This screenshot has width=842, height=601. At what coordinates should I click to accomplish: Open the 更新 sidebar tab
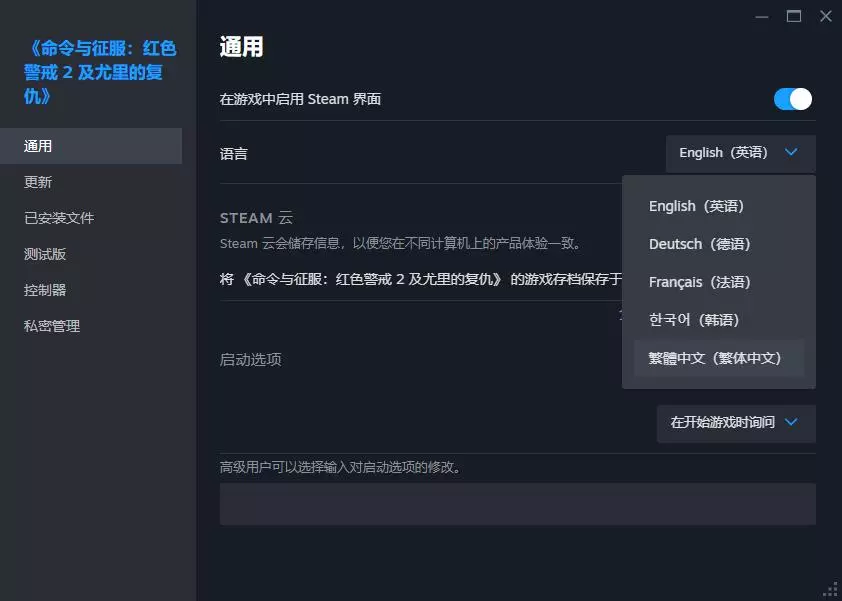[x=91, y=182]
